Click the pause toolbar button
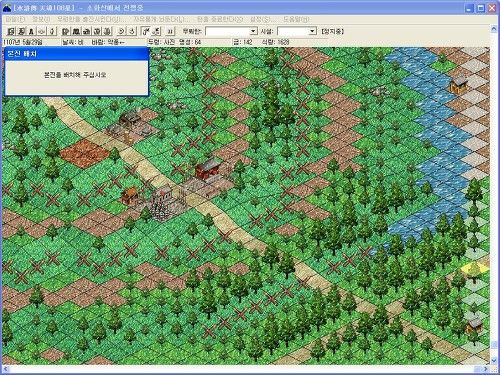Viewport: 500px width, 375px height. pos(170,31)
